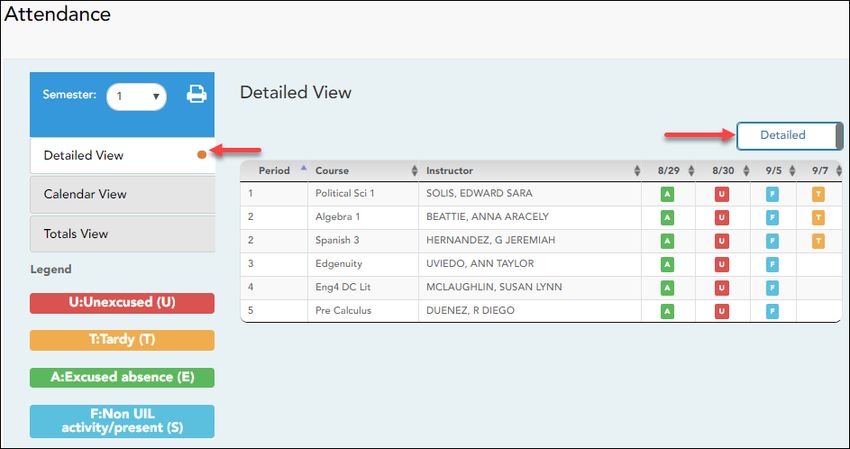Click the 8/29 date column header
The height and width of the screenshot is (449, 850).
click(x=668, y=171)
